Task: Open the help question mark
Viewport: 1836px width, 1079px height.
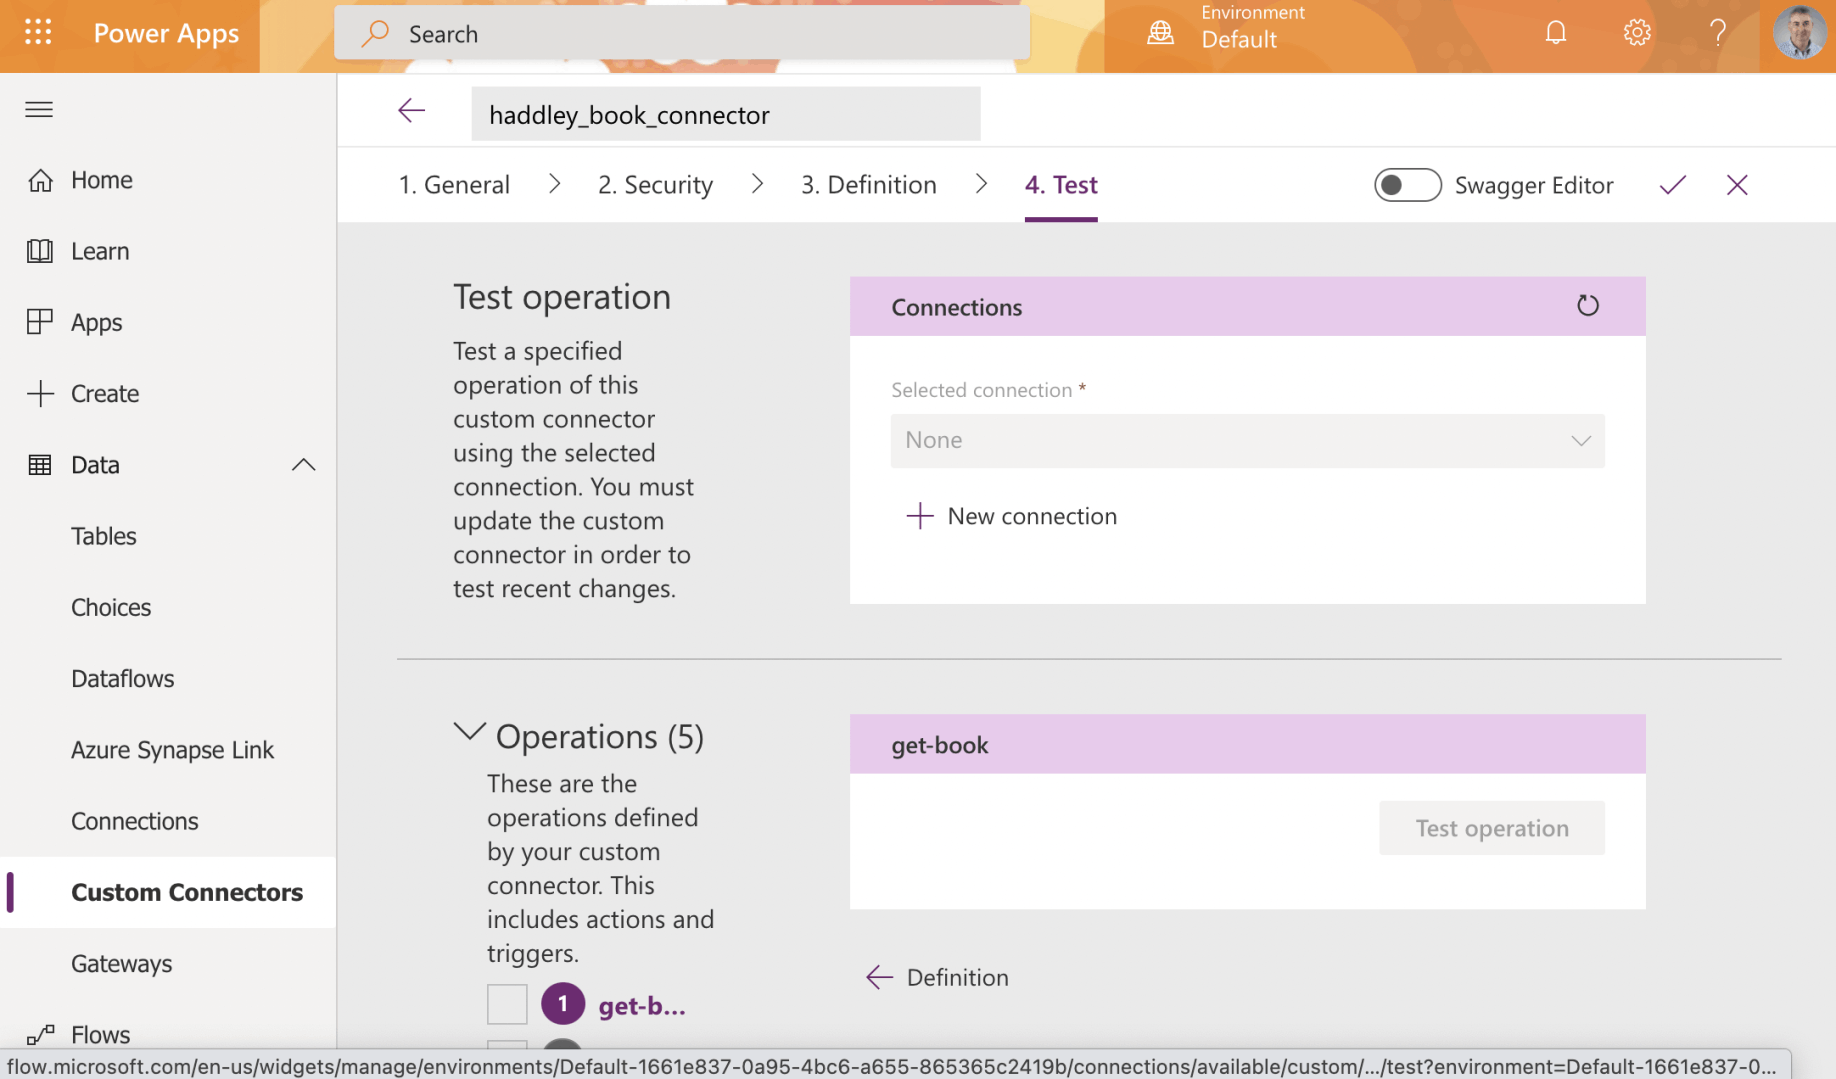Action: (x=1718, y=33)
